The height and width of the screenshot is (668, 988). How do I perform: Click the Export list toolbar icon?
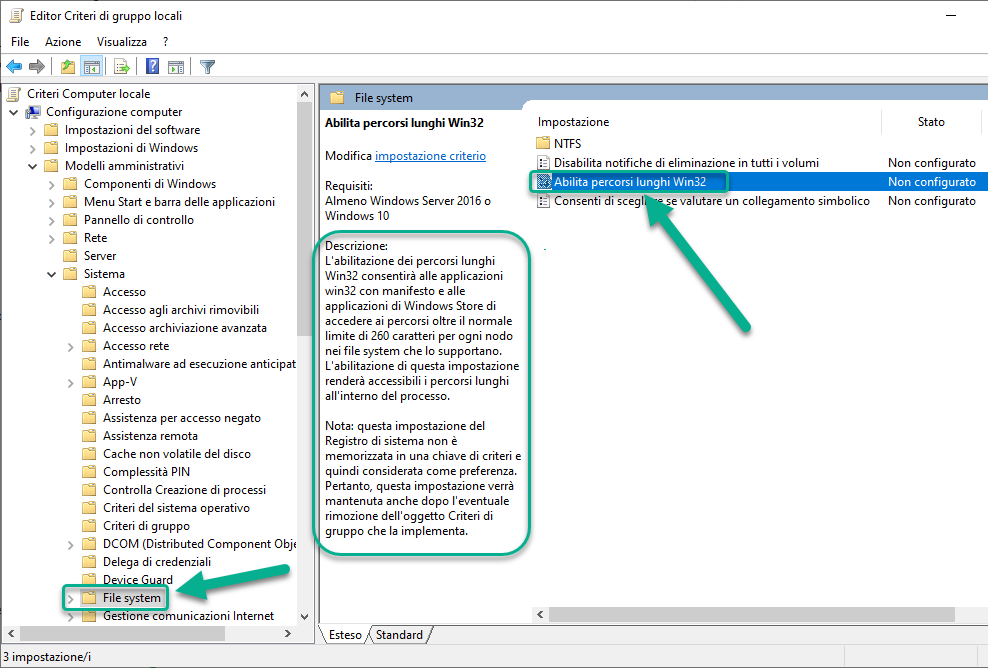(122, 66)
